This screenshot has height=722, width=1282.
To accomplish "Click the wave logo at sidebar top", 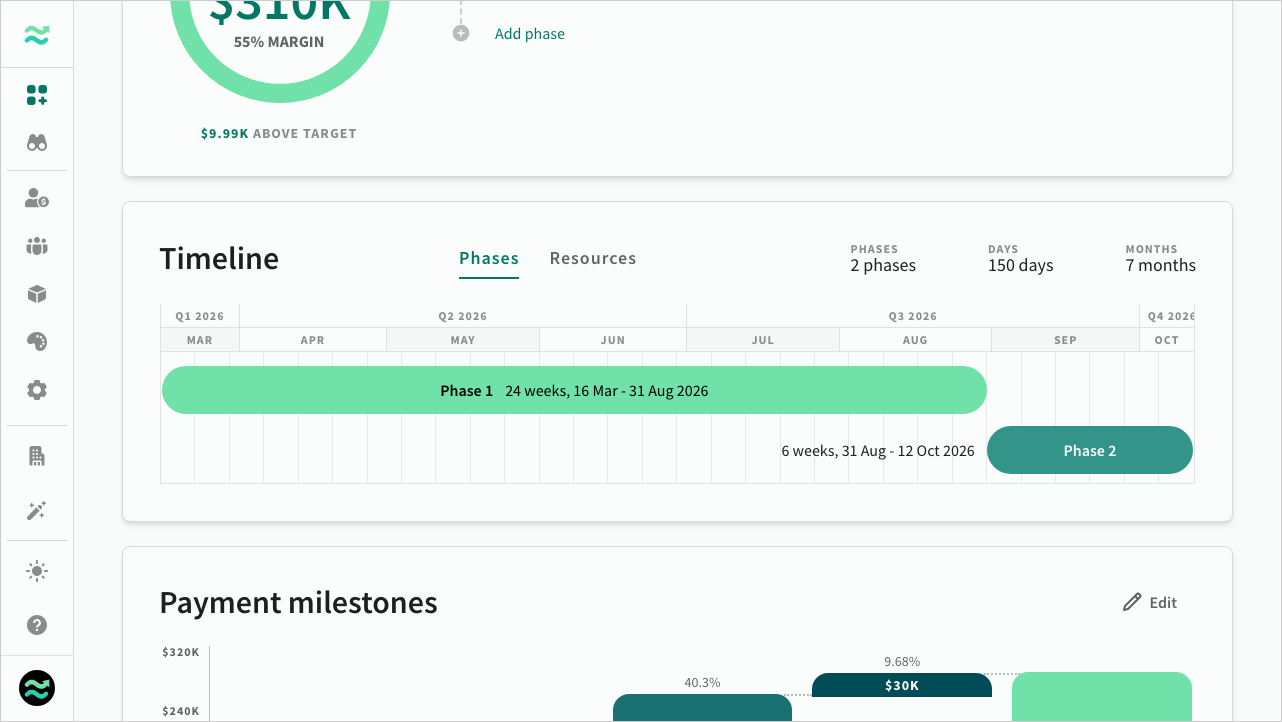I will click(37, 35).
